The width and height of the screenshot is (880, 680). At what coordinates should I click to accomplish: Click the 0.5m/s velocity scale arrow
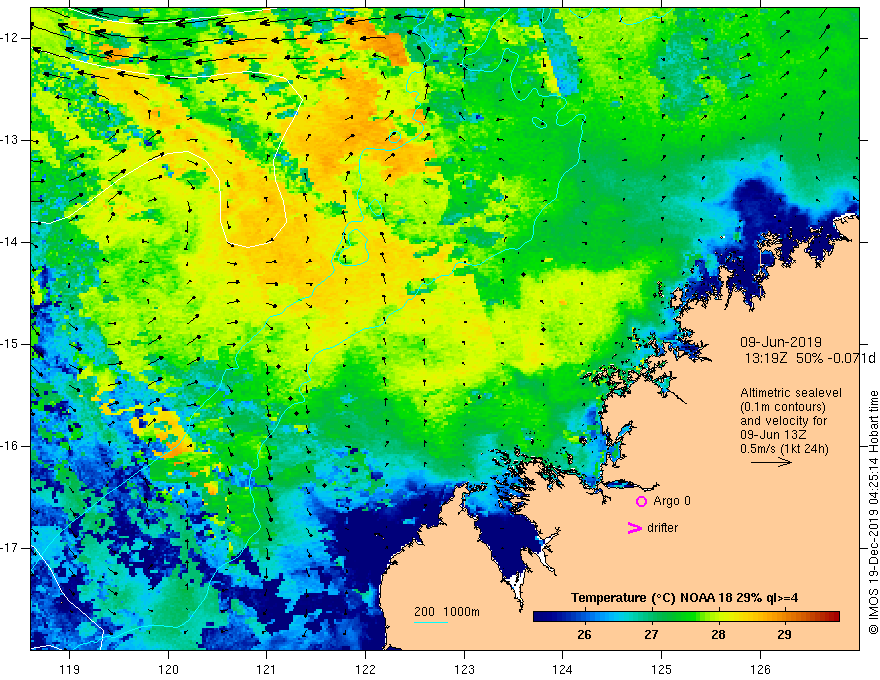(771, 462)
